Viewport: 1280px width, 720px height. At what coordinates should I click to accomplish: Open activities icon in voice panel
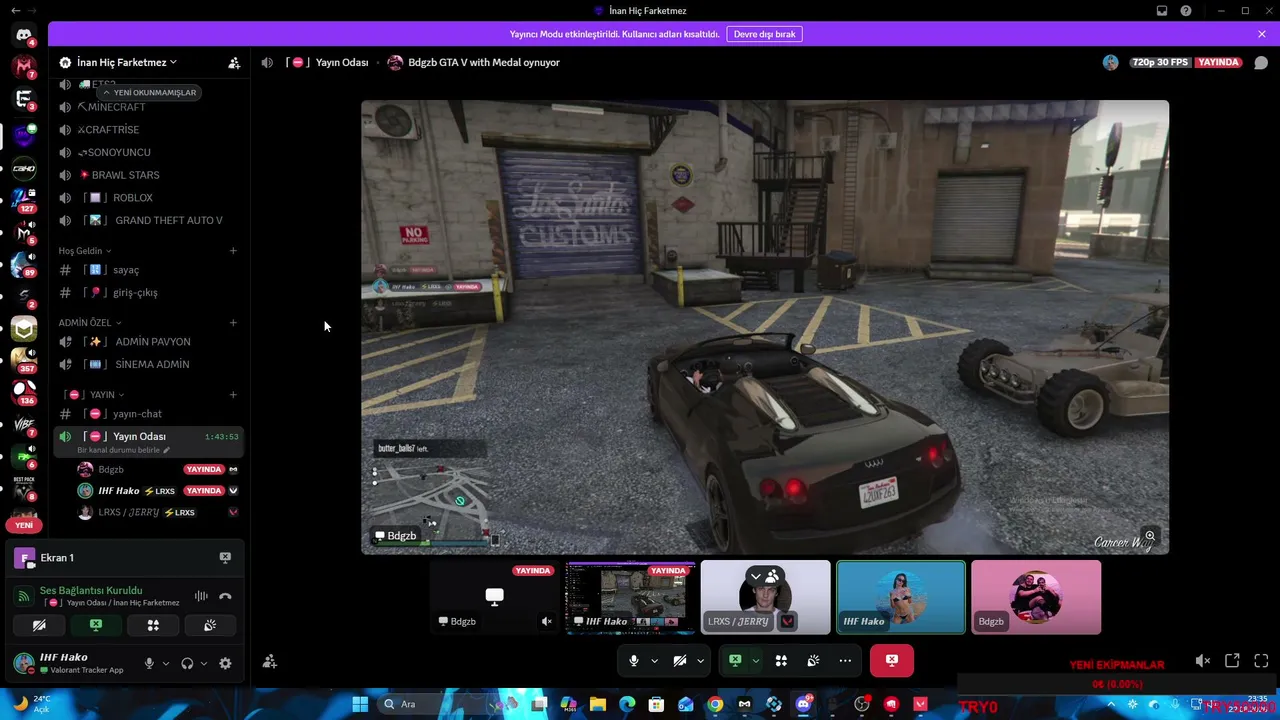point(153,625)
